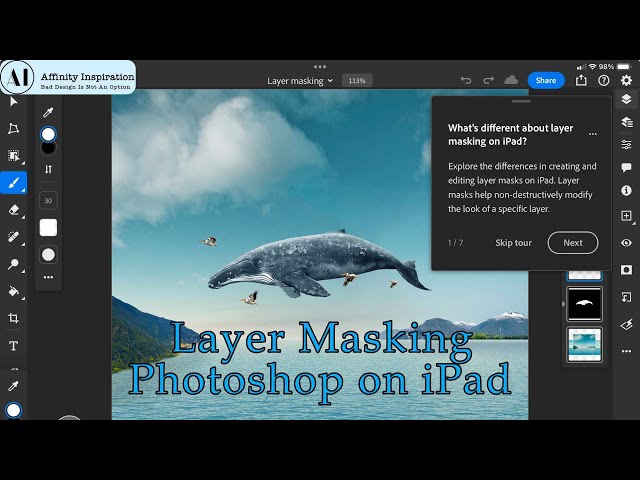This screenshot has height=480, width=640.
Task: Adjust brush size value 30
Action: (x=48, y=200)
